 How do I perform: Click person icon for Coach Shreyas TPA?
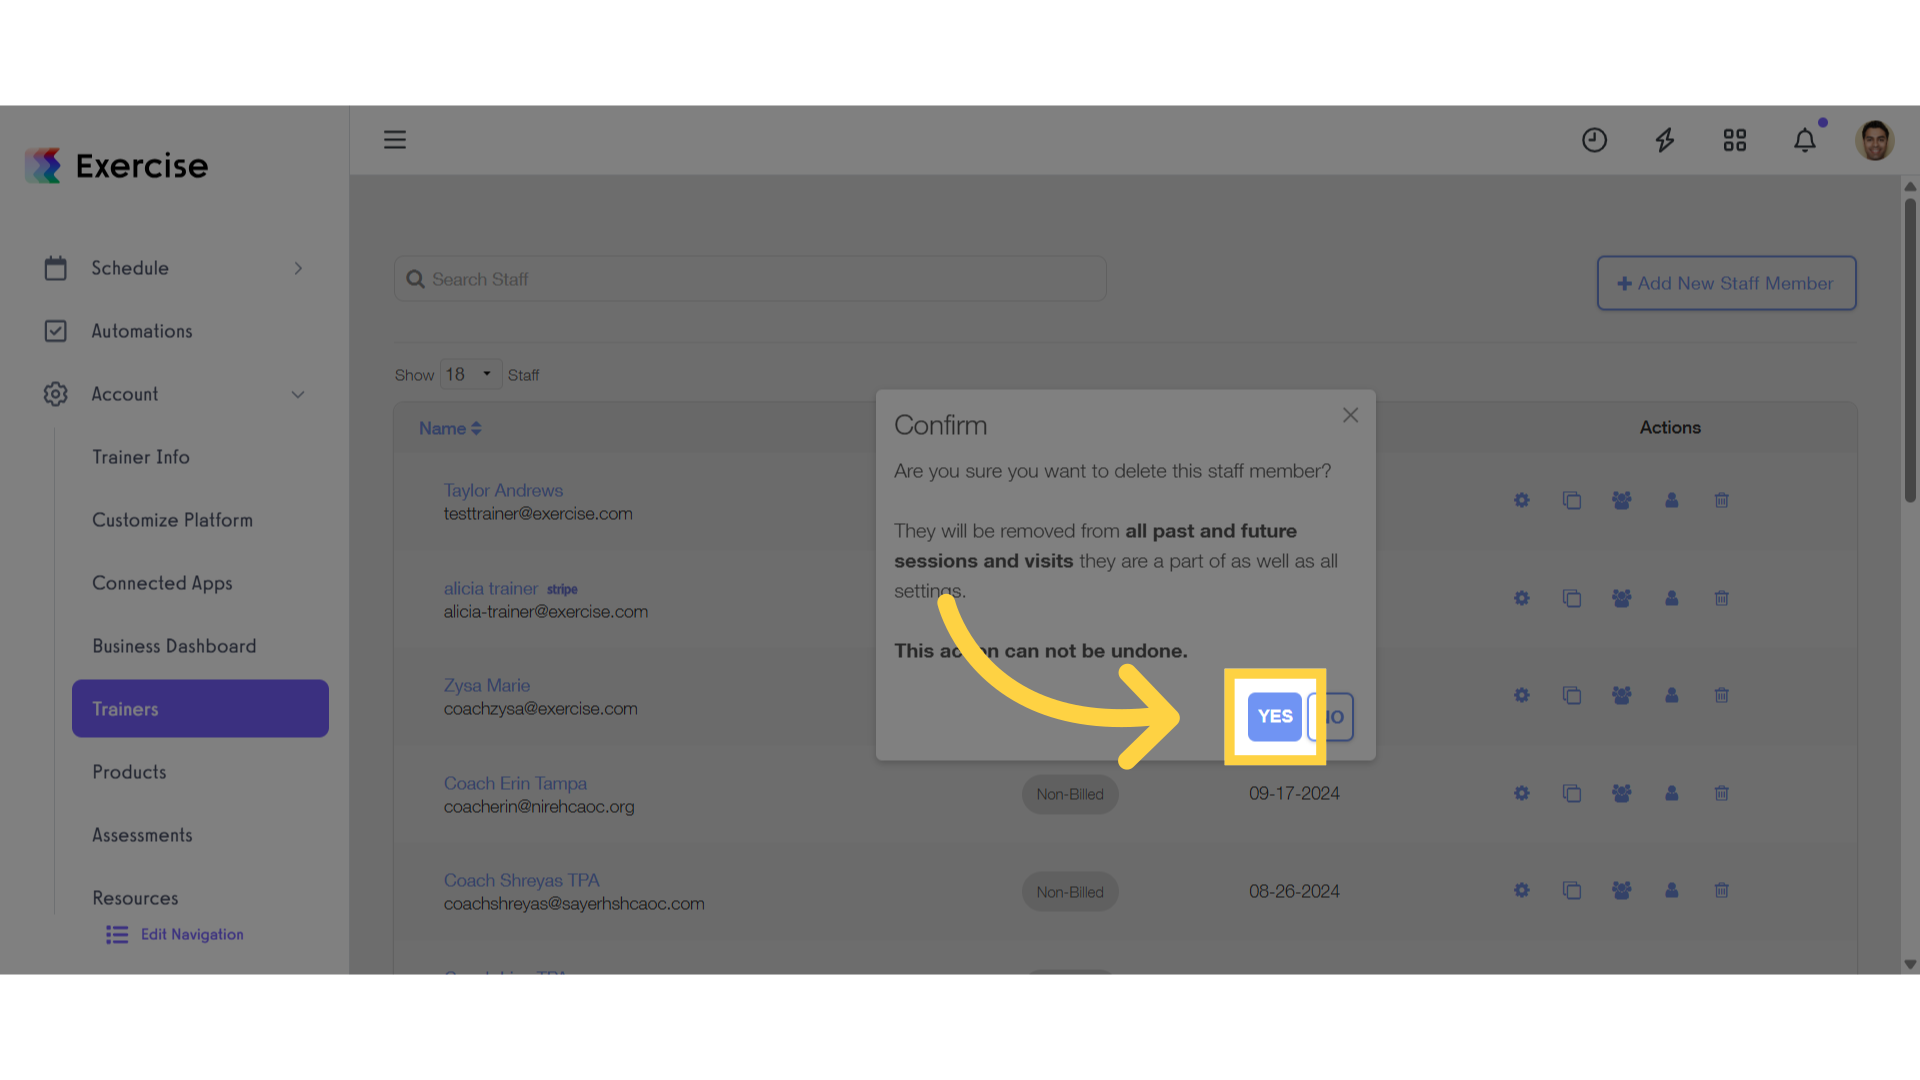click(x=1672, y=890)
